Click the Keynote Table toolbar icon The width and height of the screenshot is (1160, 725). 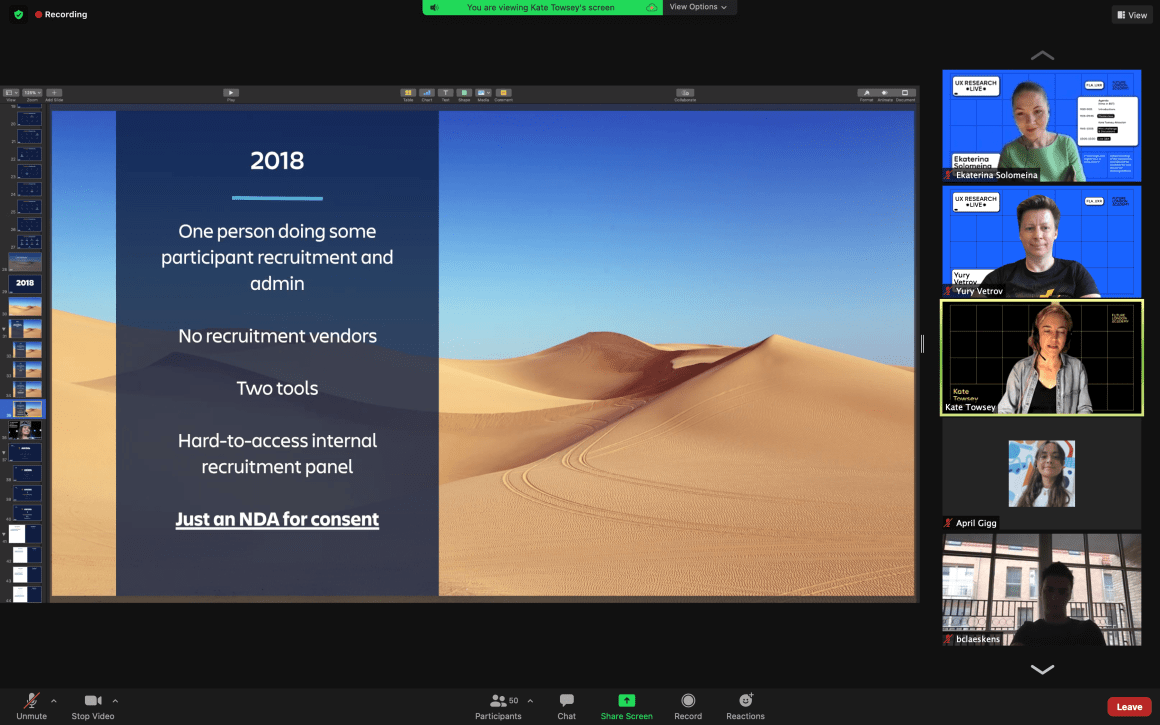pyautogui.click(x=408, y=94)
